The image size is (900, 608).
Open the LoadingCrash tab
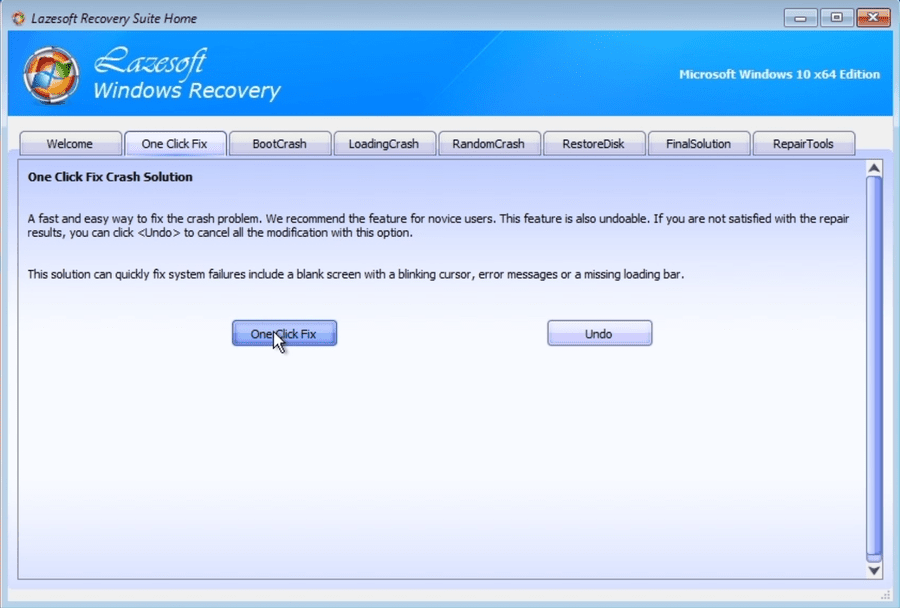(x=384, y=144)
